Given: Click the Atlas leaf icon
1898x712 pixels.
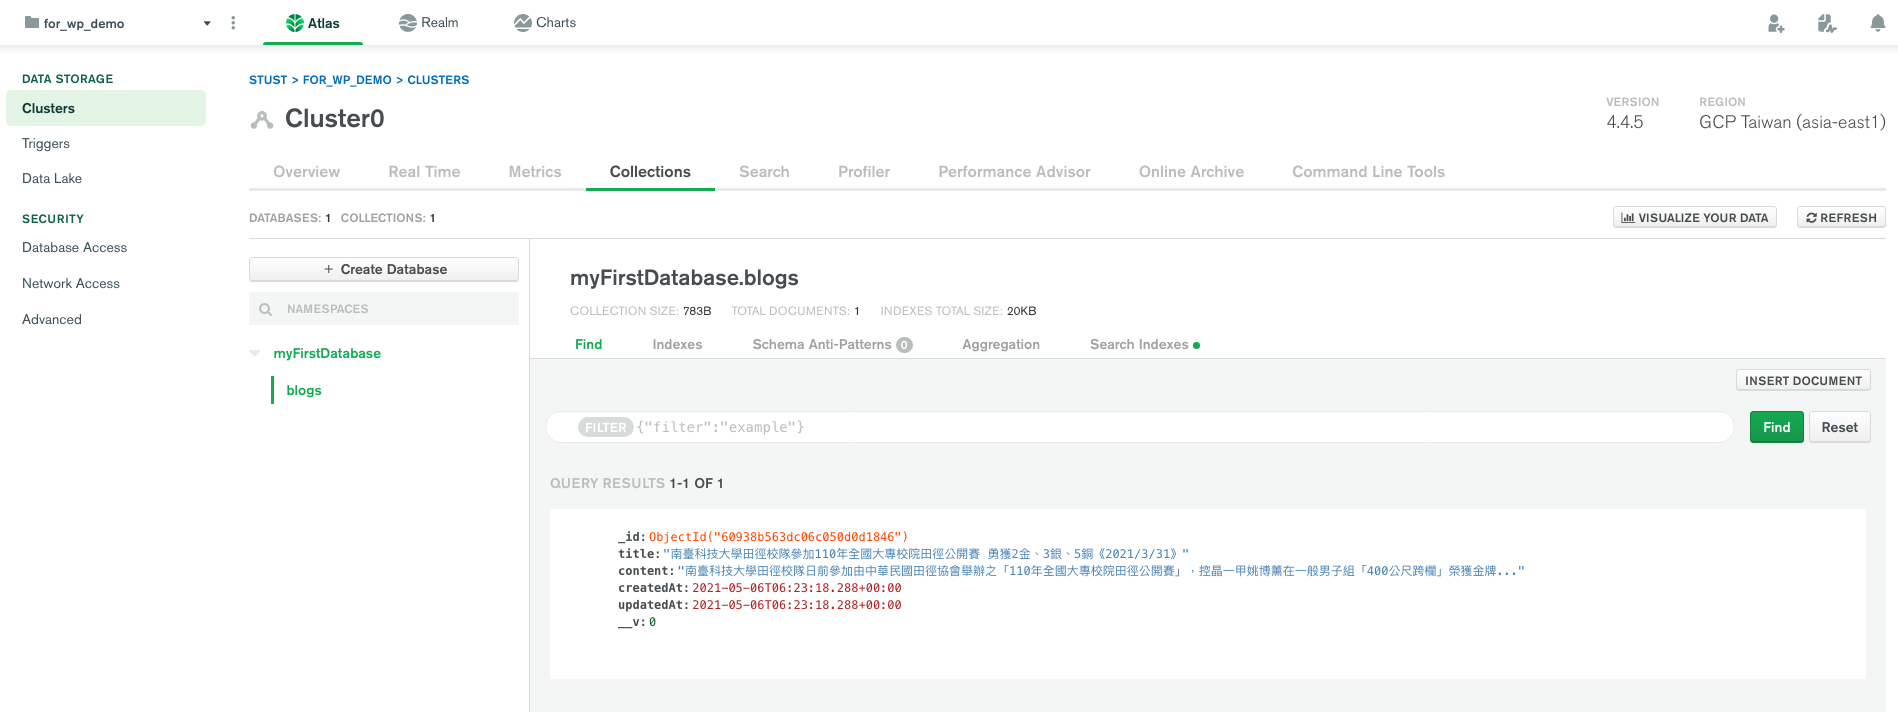Looking at the screenshot, I should pos(294,23).
